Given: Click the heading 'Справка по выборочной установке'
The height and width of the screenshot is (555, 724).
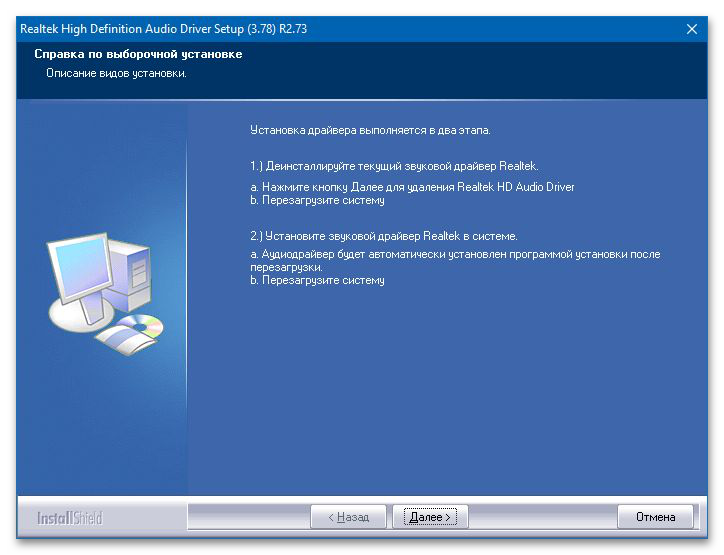Looking at the screenshot, I should (x=138, y=54).
